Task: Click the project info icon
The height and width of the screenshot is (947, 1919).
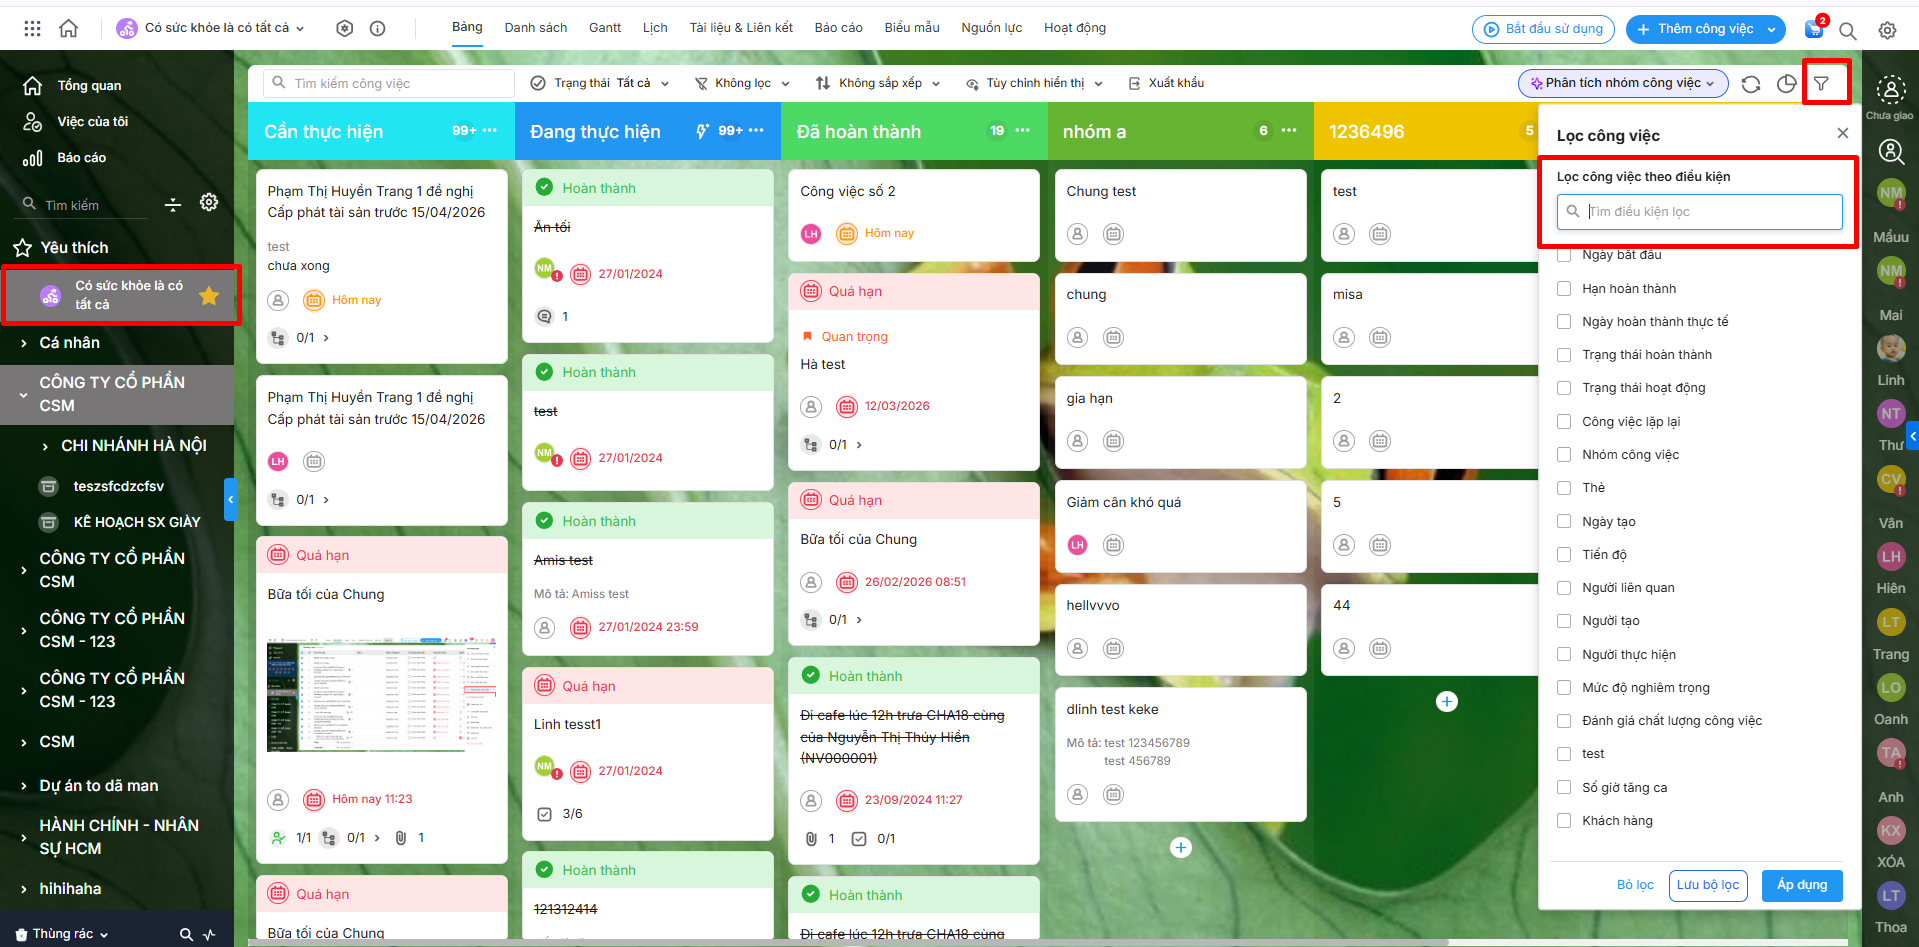Action: 378,29
